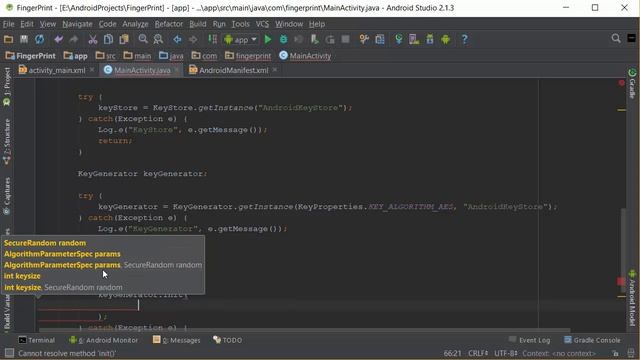Click the java breadcrumb folder
Screen dimensions: 640x360
coord(171,56)
